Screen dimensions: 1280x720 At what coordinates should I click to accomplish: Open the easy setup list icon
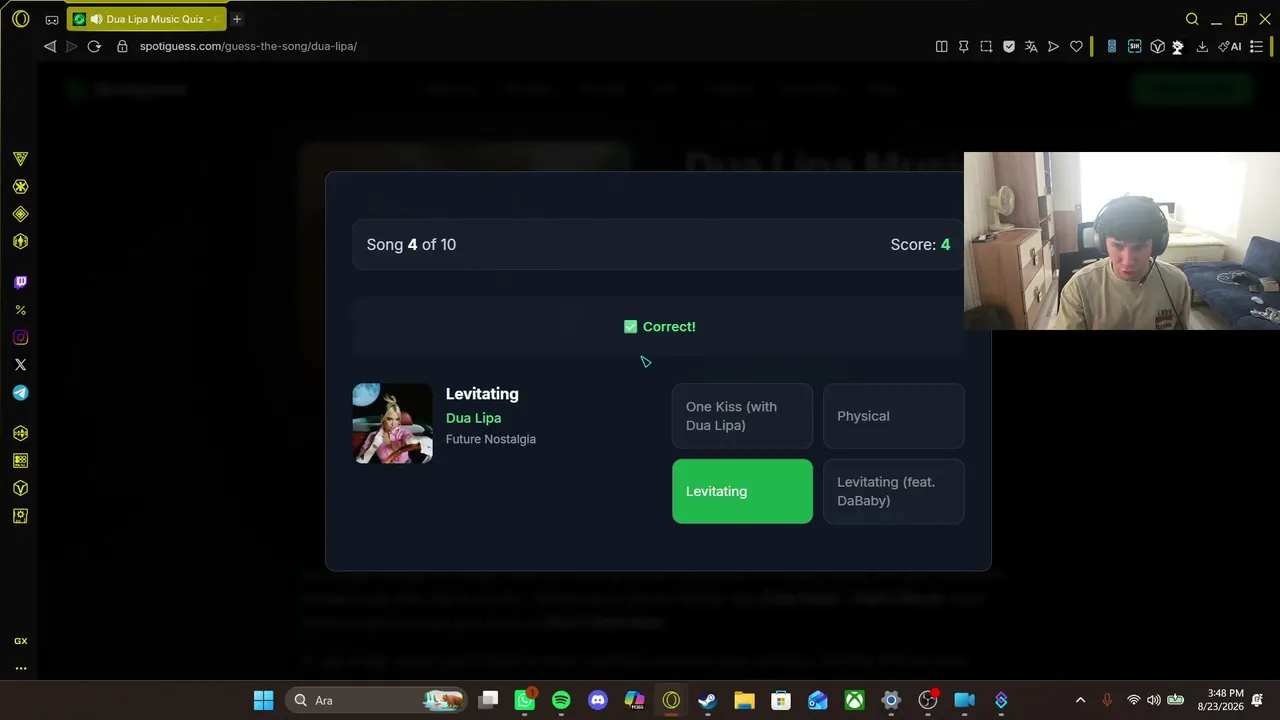(x=1257, y=46)
